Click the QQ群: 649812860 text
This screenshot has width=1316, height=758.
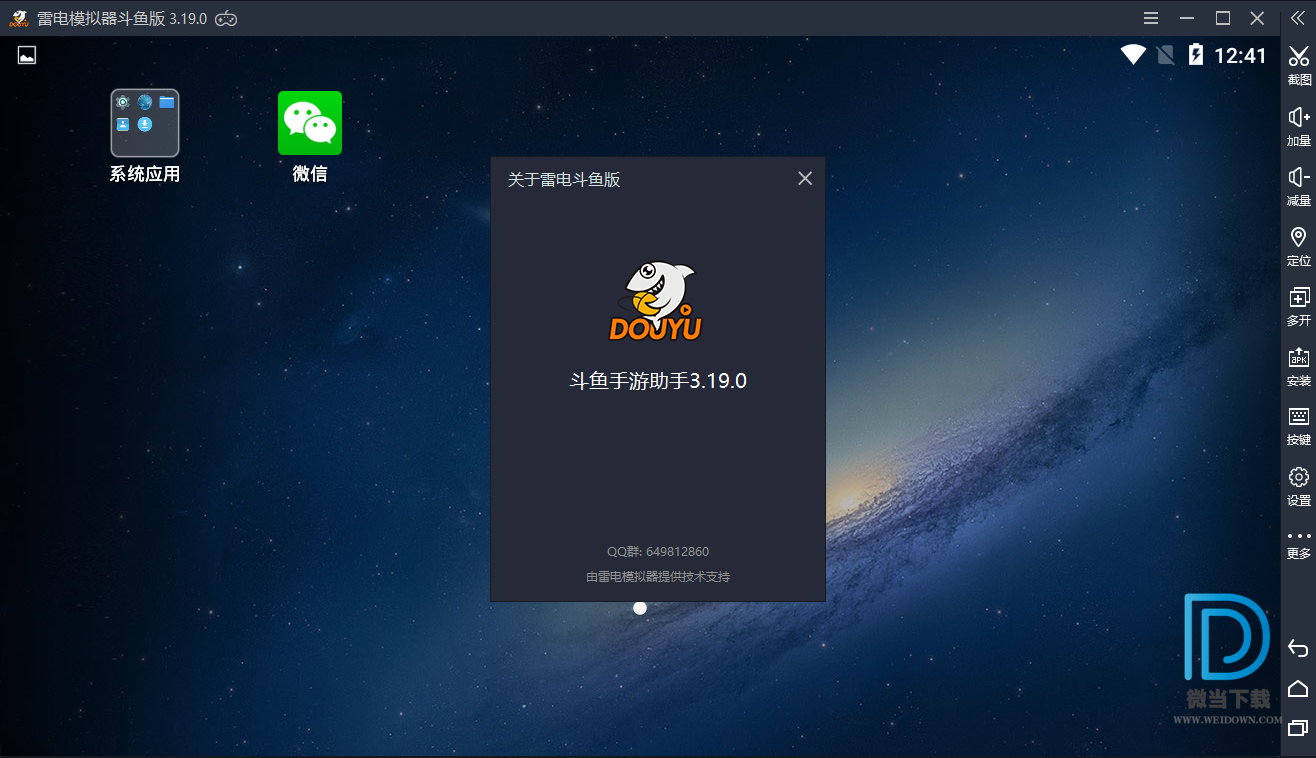coord(658,551)
